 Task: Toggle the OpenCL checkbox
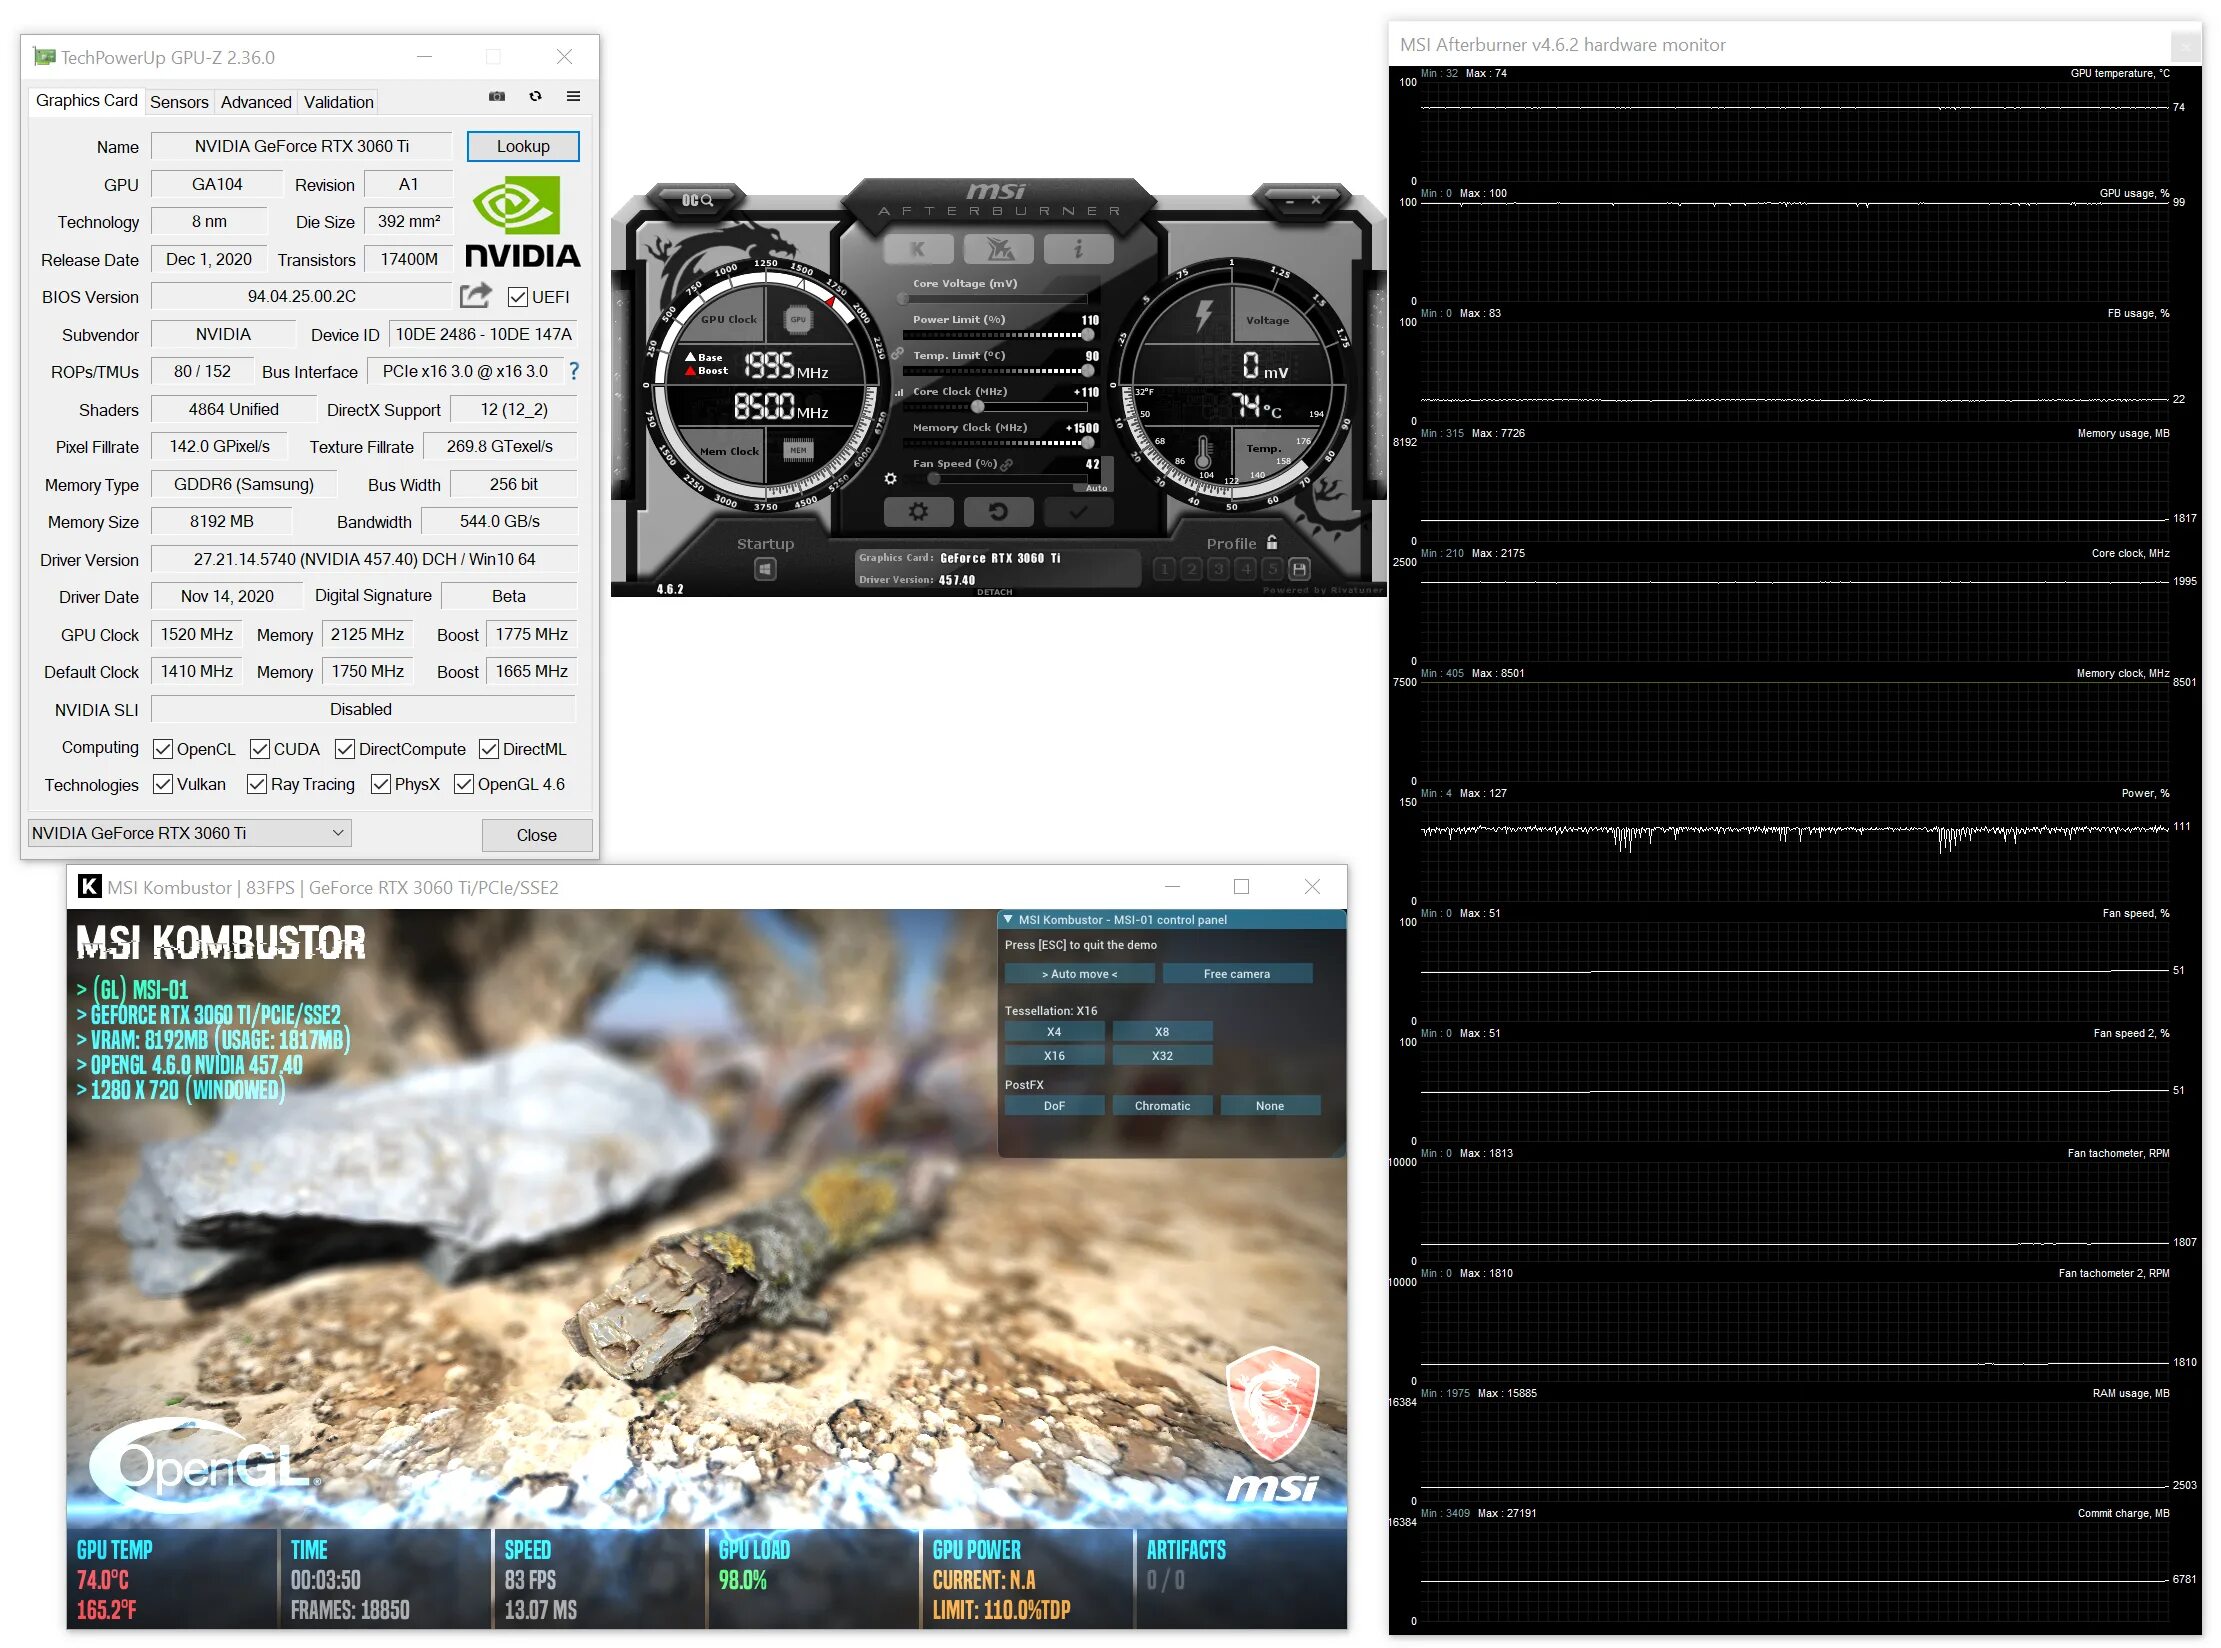163,749
